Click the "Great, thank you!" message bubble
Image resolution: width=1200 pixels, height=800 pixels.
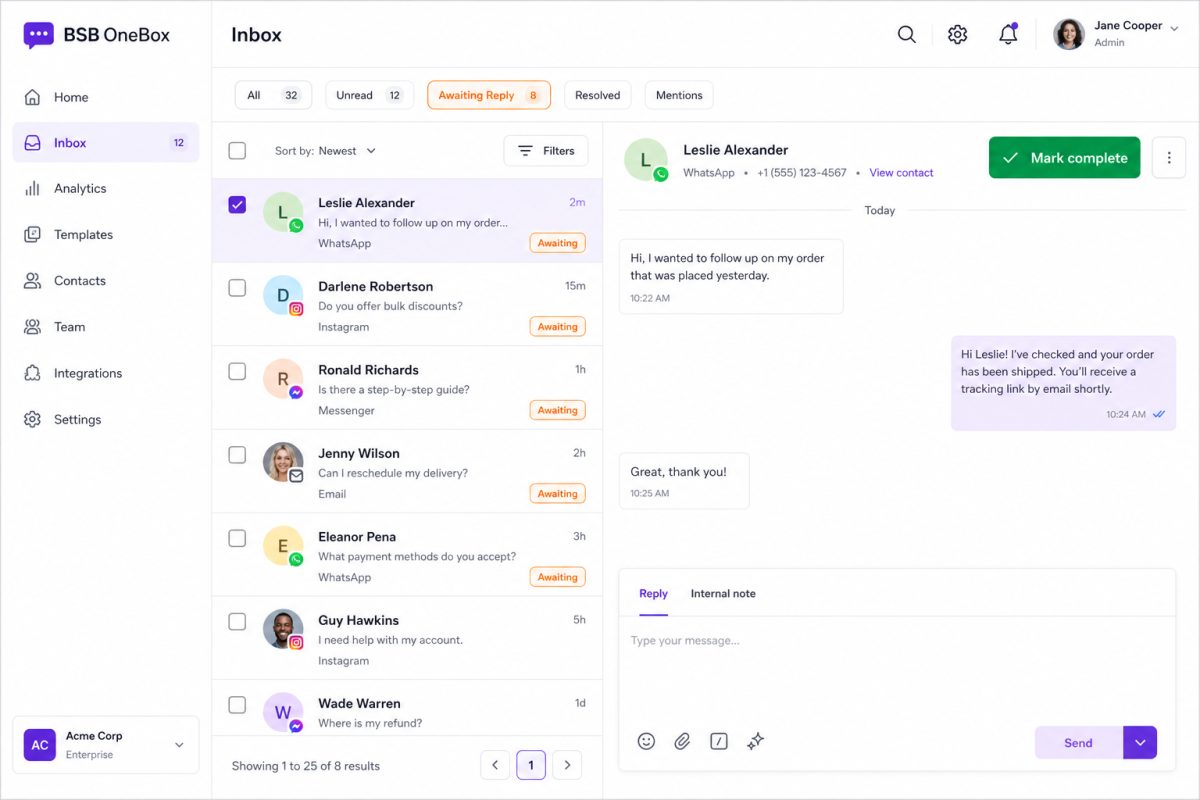click(684, 481)
